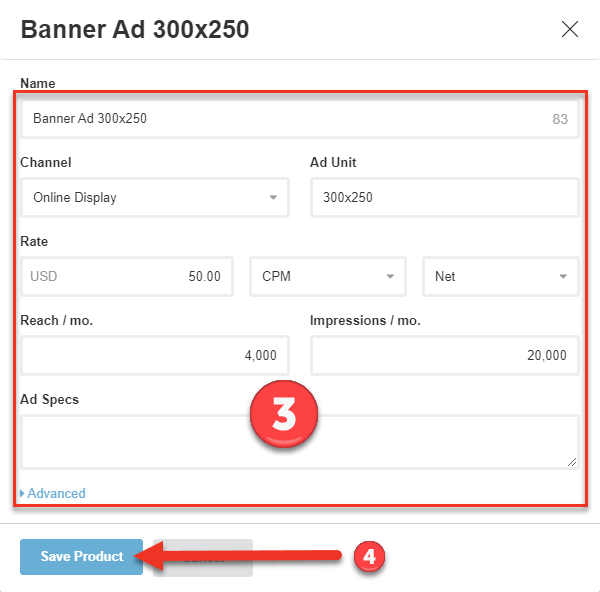The width and height of the screenshot is (600, 592).
Task: Click the Name text field
Action: tap(280, 119)
